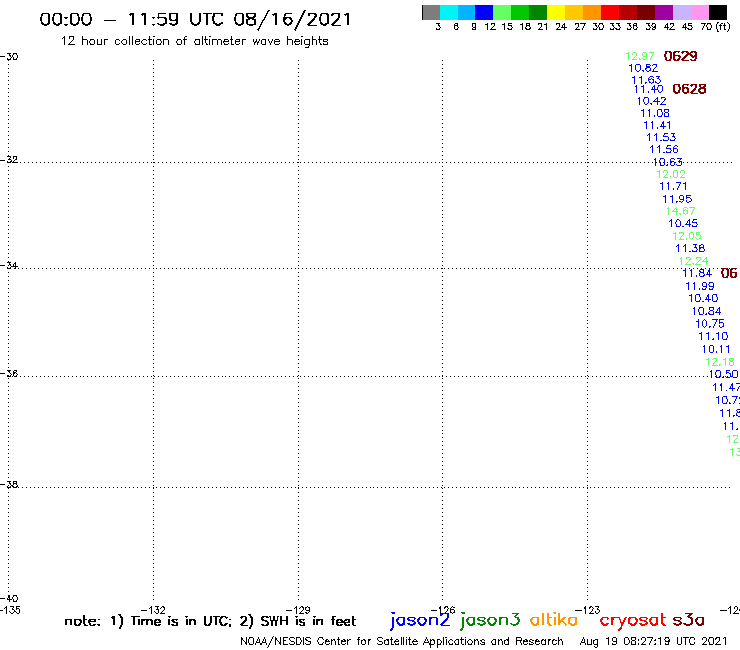Click the green wave height value '12.05'
Screen dimensions: 740x650
point(687,236)
